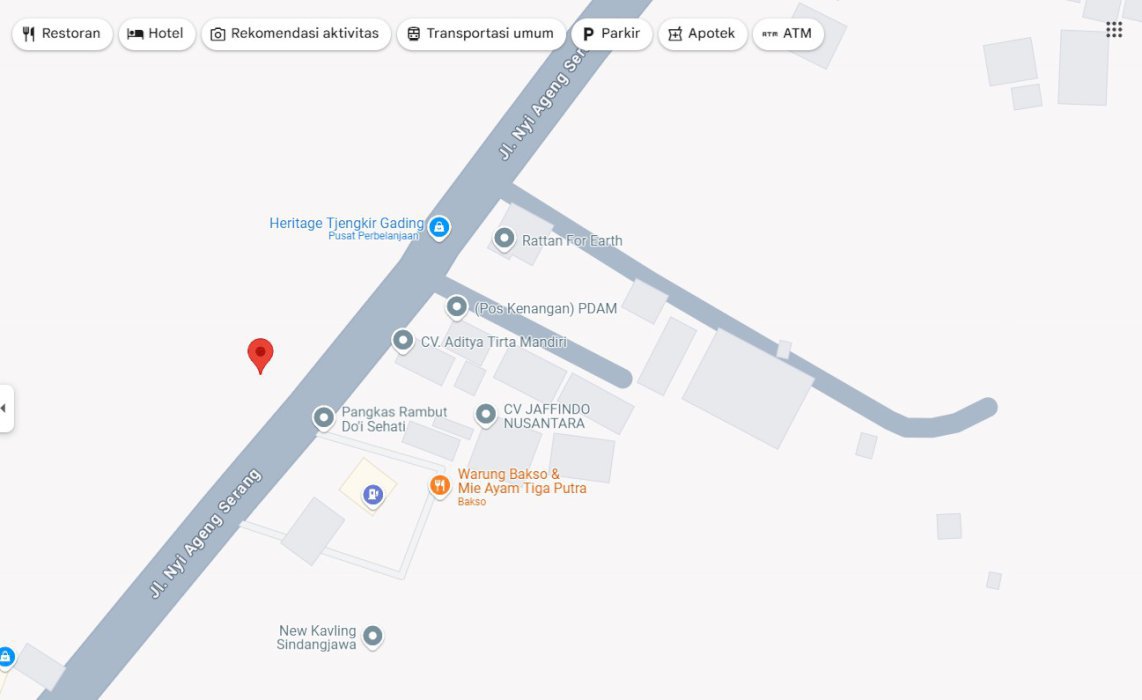Show nearby ATM locations
This screenshot has width=1142, height=700.
click(788, 34)
